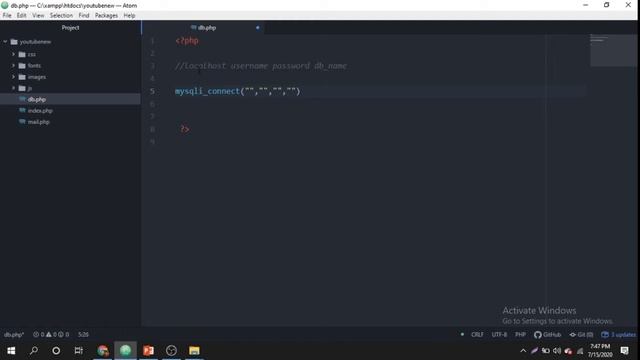
Task: Change UTF-8 encoding in status bar
Action: [x=499, y=335]
